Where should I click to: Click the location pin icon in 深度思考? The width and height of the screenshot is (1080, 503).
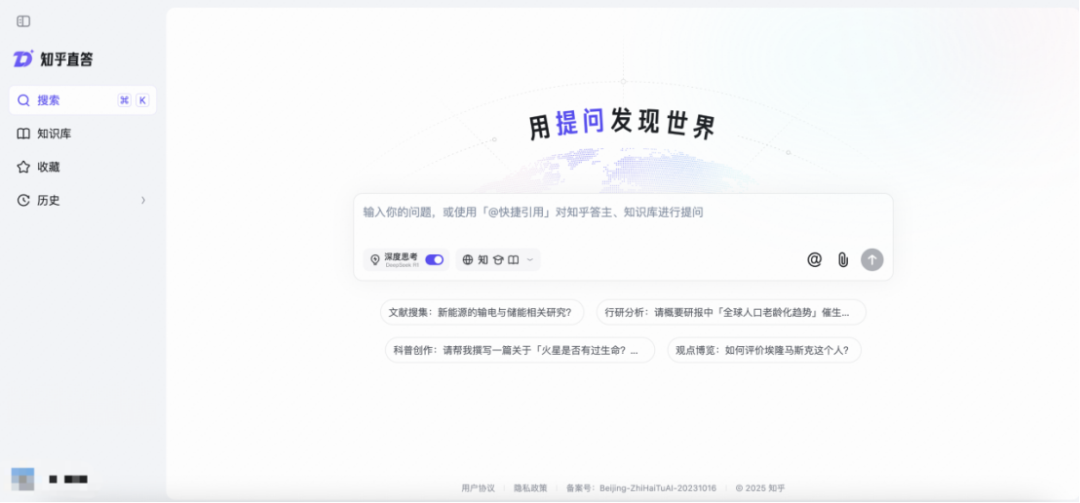click(375, 260)
